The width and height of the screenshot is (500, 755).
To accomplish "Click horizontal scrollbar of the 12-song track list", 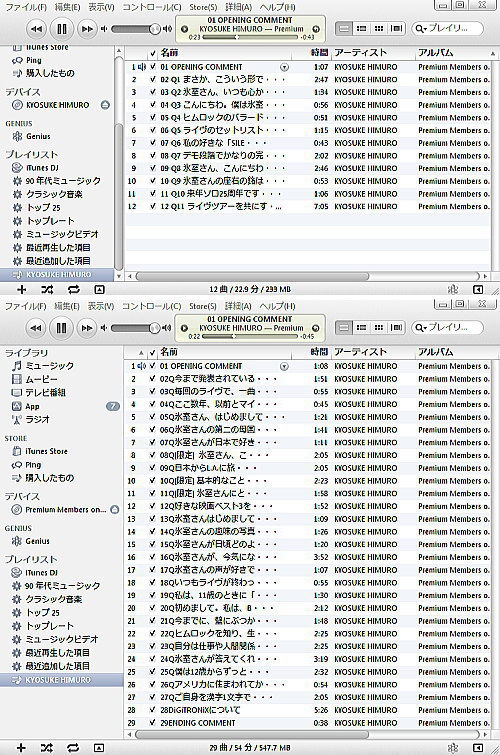I will click(x=252, y=276).
